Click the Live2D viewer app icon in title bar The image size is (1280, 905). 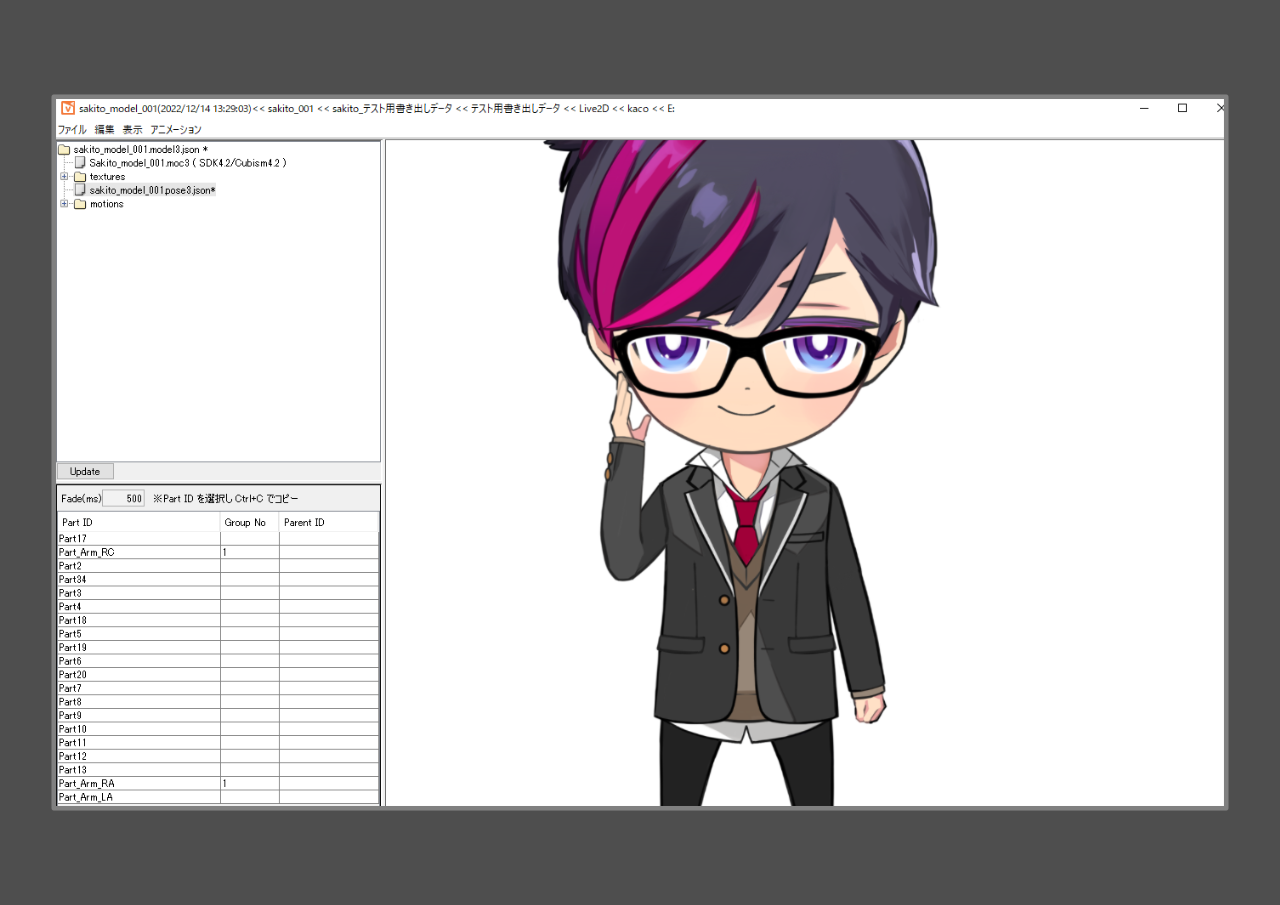(67, 108)
